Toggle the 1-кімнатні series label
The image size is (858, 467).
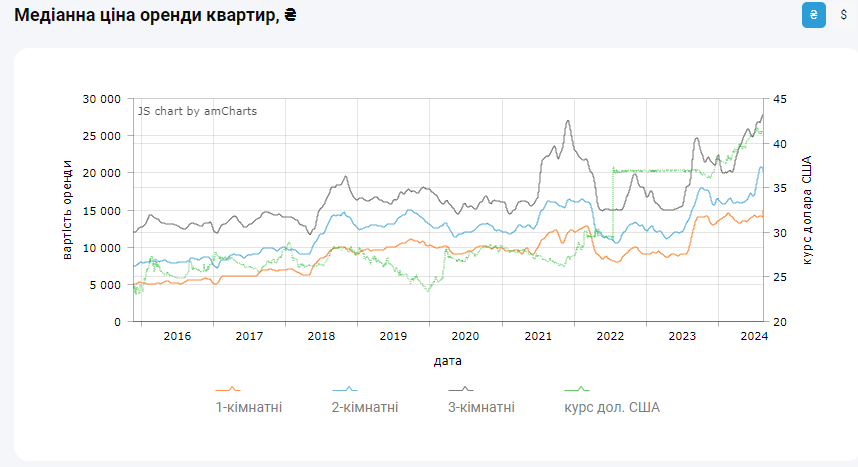[249, 408]
